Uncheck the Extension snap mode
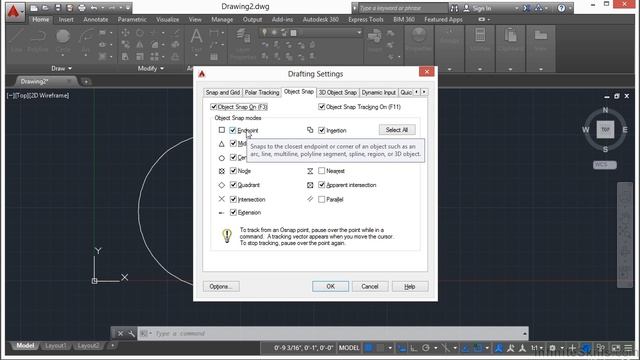The image size is (640, 360). 233,212
